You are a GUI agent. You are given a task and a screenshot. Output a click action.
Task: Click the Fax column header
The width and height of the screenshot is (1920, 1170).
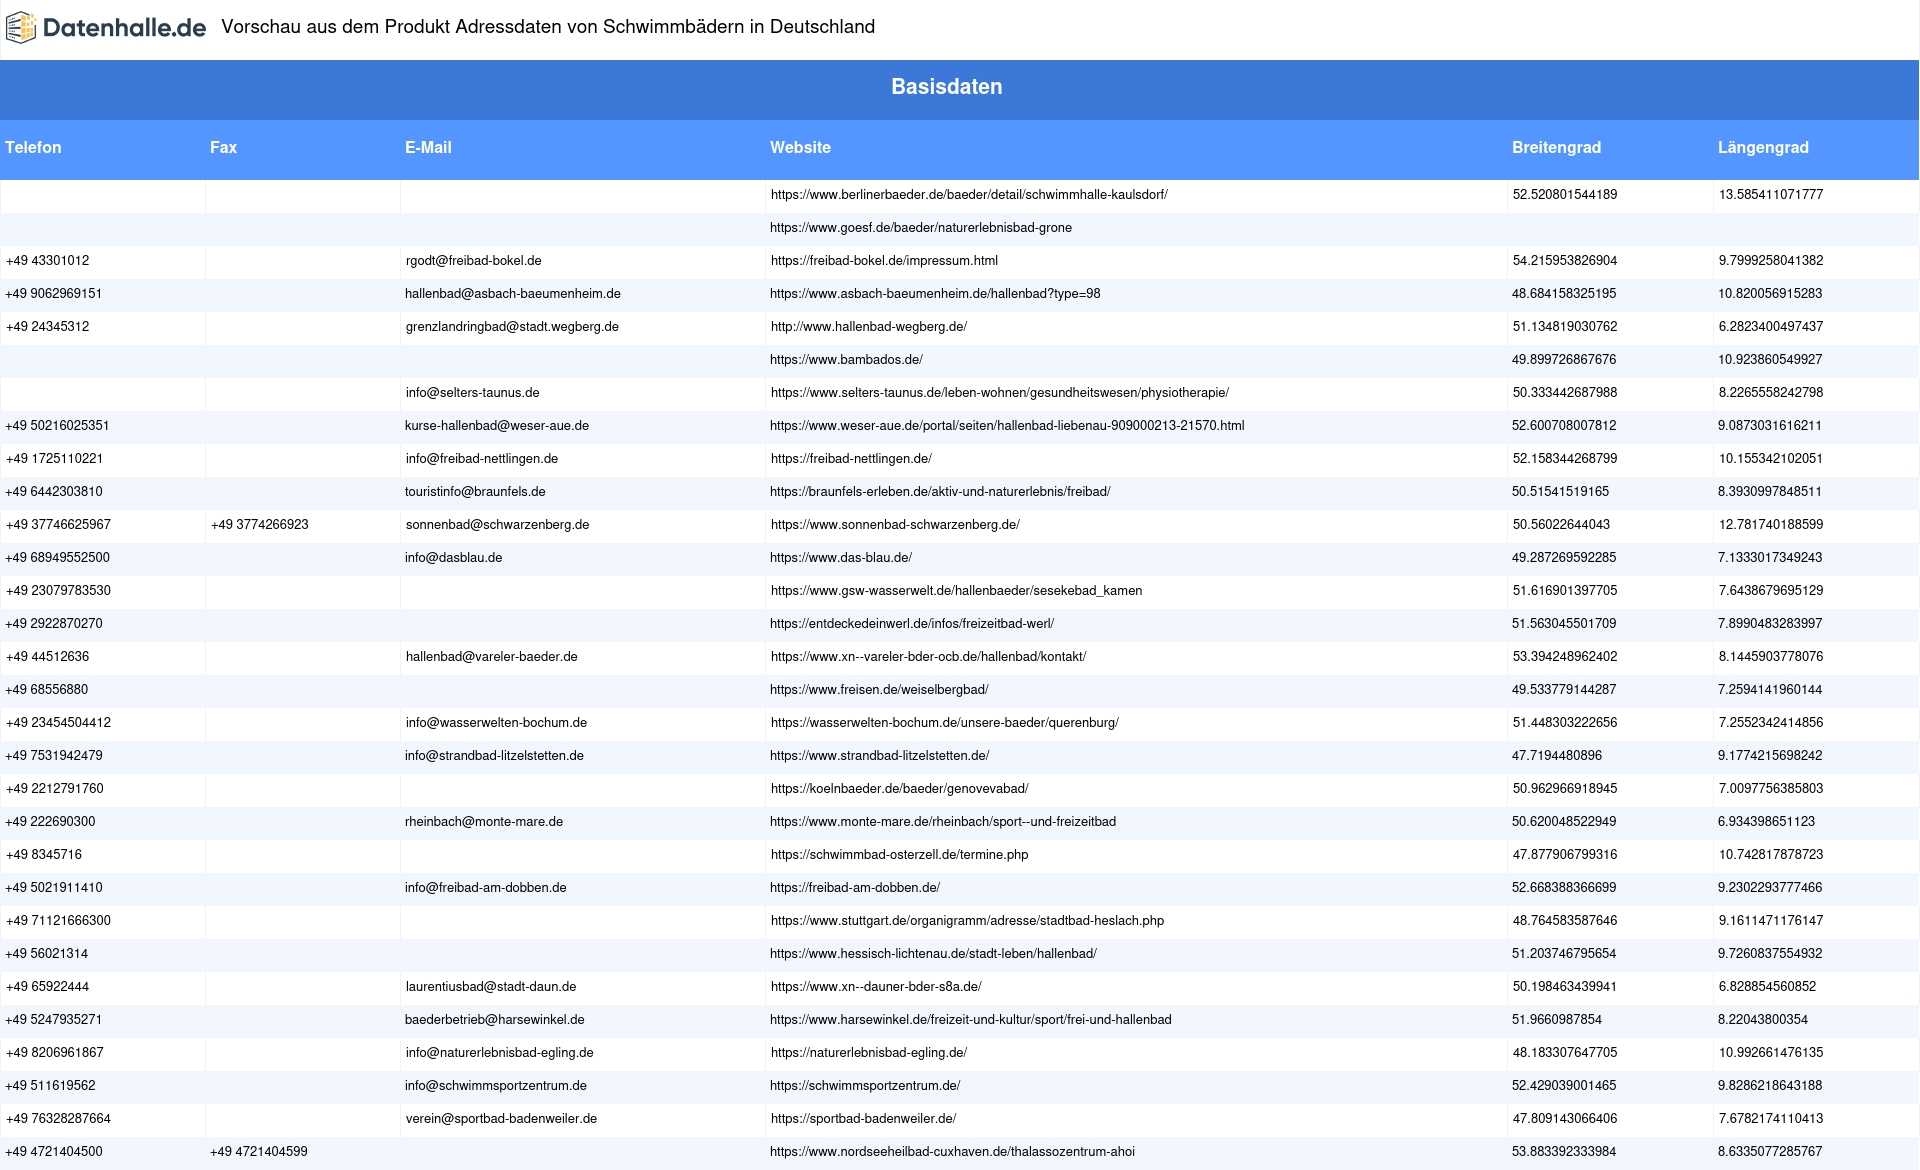coord(223,148)
